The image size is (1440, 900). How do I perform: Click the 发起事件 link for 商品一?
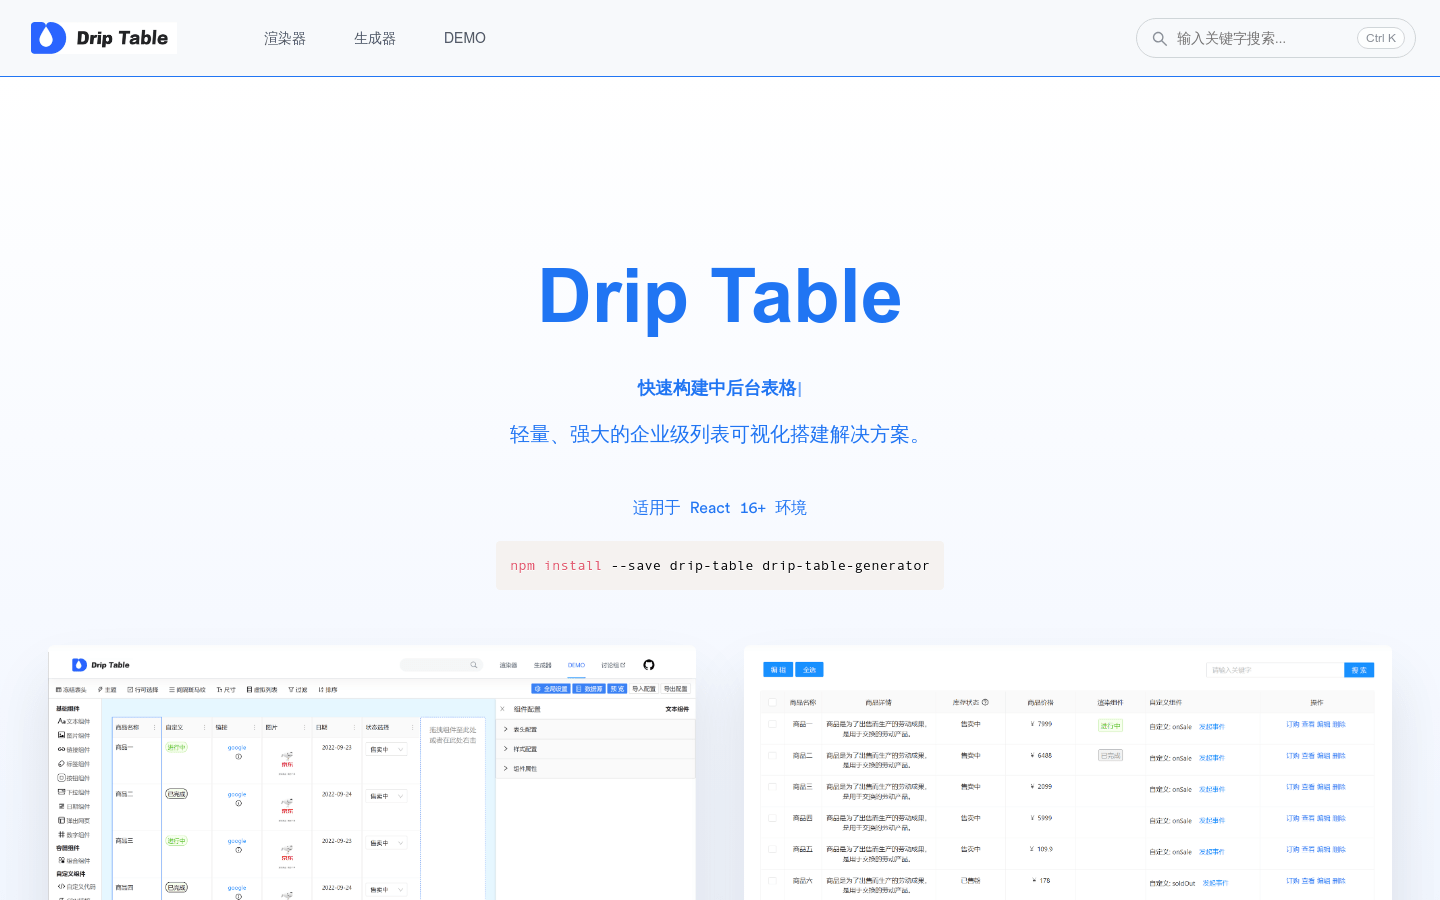(1211, 725)
